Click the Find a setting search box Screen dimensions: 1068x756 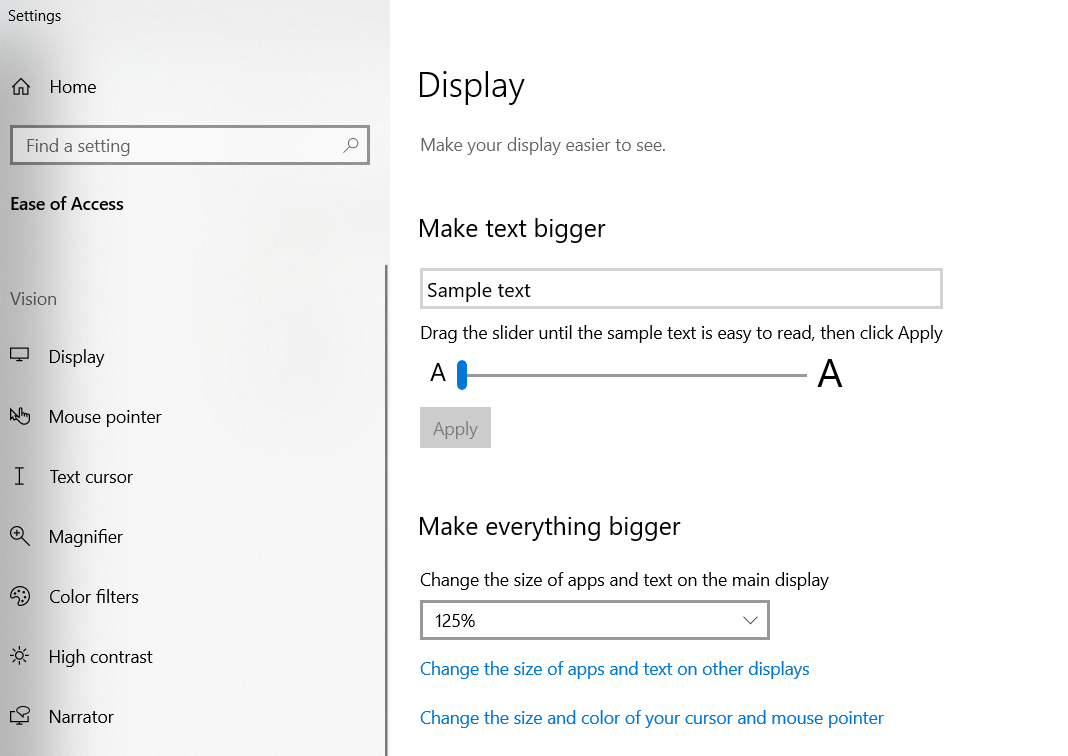190,145
